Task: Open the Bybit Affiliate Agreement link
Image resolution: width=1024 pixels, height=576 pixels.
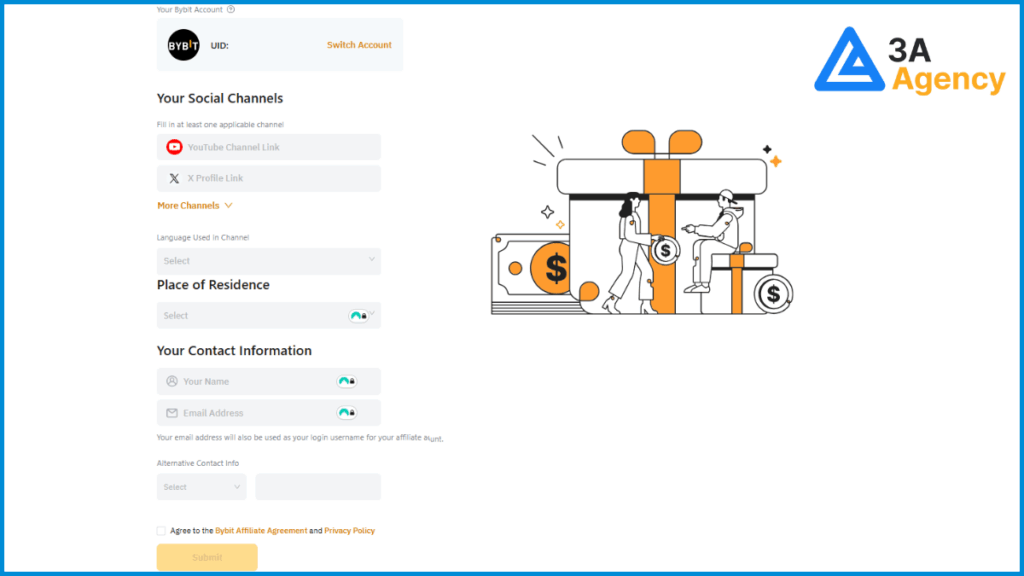Action: (x=261, y=531)
